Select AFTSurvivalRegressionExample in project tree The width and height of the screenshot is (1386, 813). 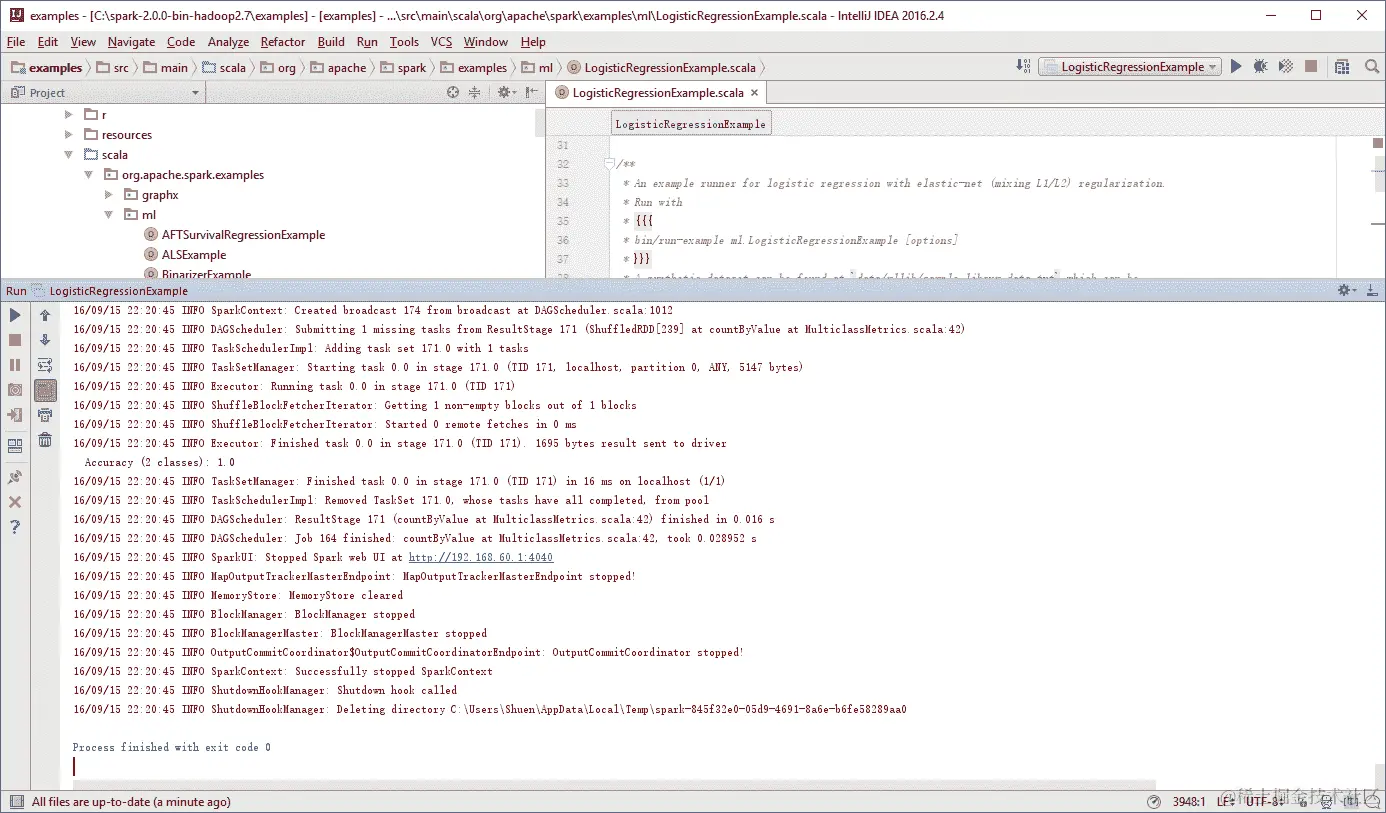234,235
